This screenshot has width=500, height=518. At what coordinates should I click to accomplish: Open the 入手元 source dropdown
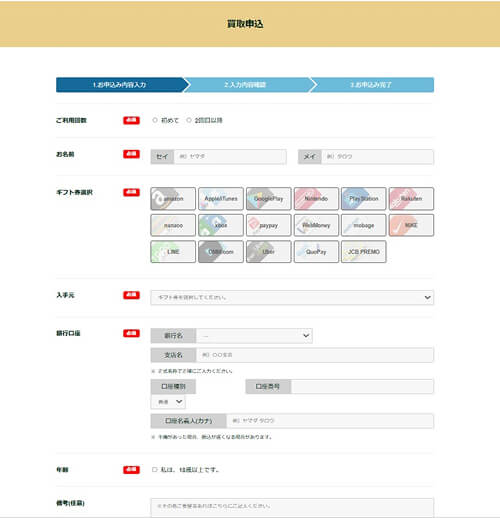pos(292,297)
